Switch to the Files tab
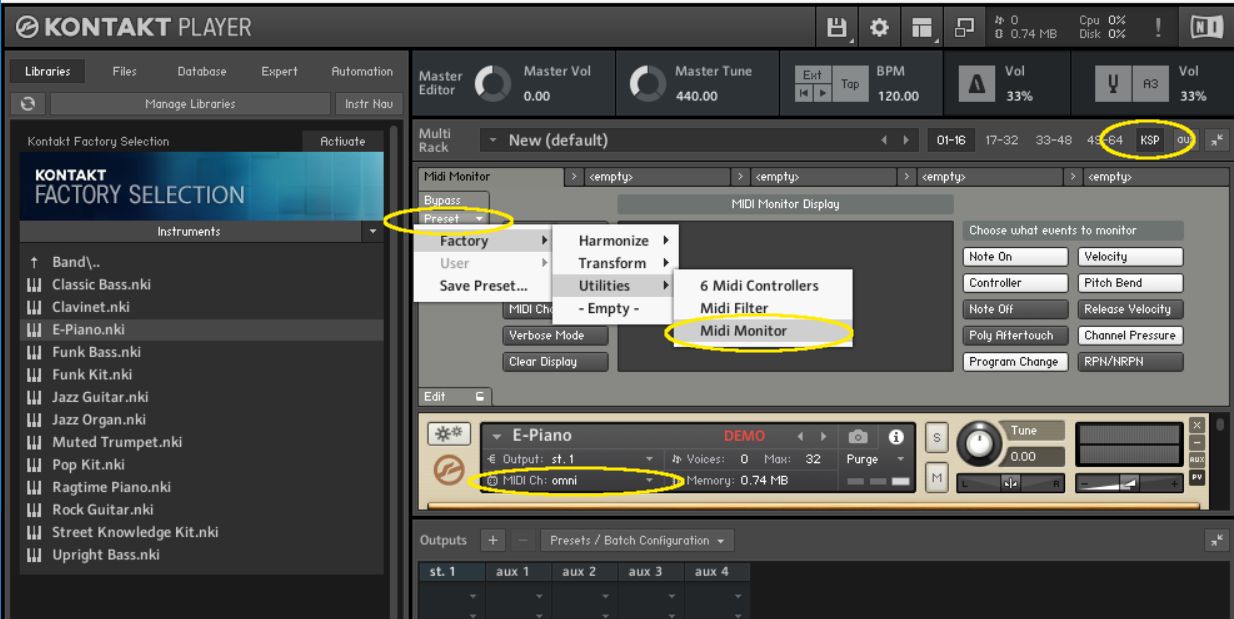 pos(125,71)
